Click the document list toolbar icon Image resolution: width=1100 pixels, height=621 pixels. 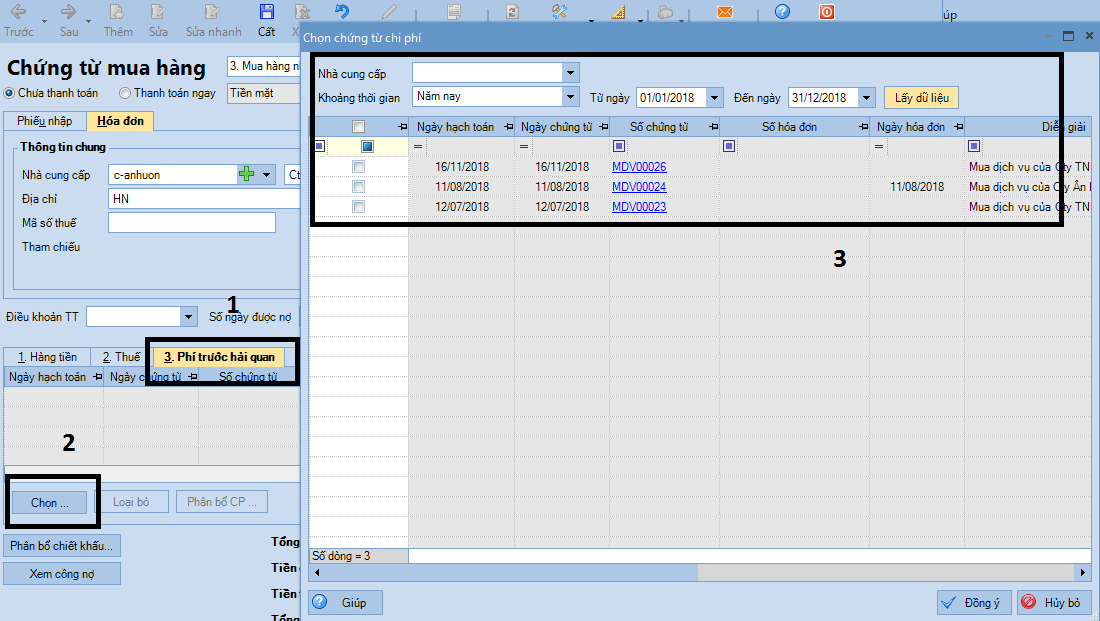pyautogui.click(x=454, y=12)
